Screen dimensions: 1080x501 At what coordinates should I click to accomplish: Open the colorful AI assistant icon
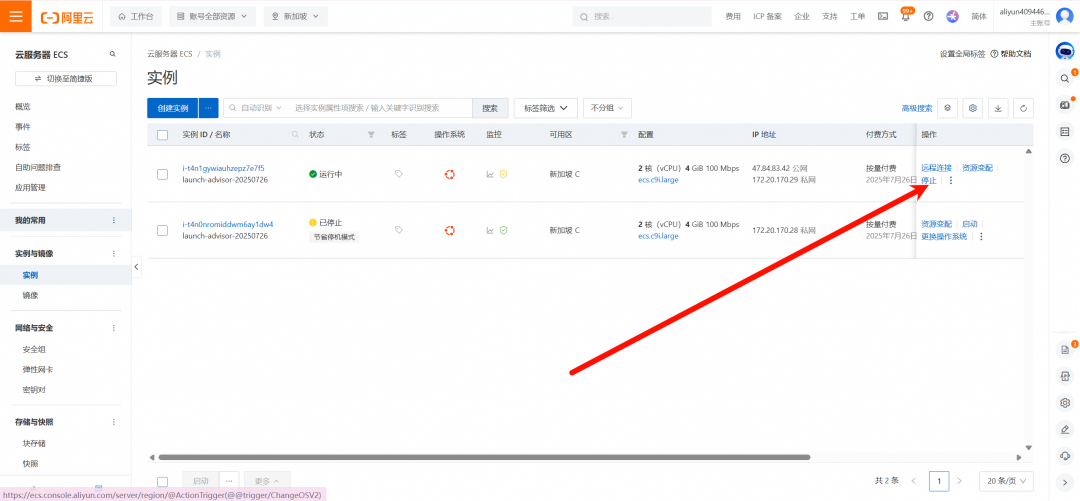[x=953, y=17]
